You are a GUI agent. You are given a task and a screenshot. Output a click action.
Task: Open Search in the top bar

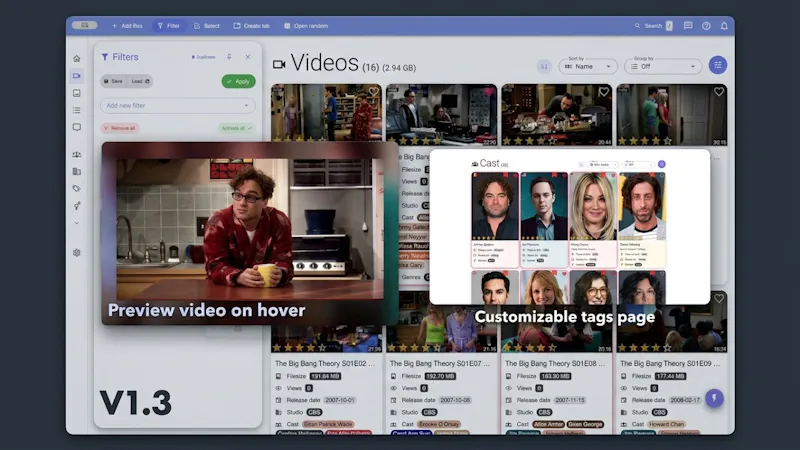click(653, 26)
